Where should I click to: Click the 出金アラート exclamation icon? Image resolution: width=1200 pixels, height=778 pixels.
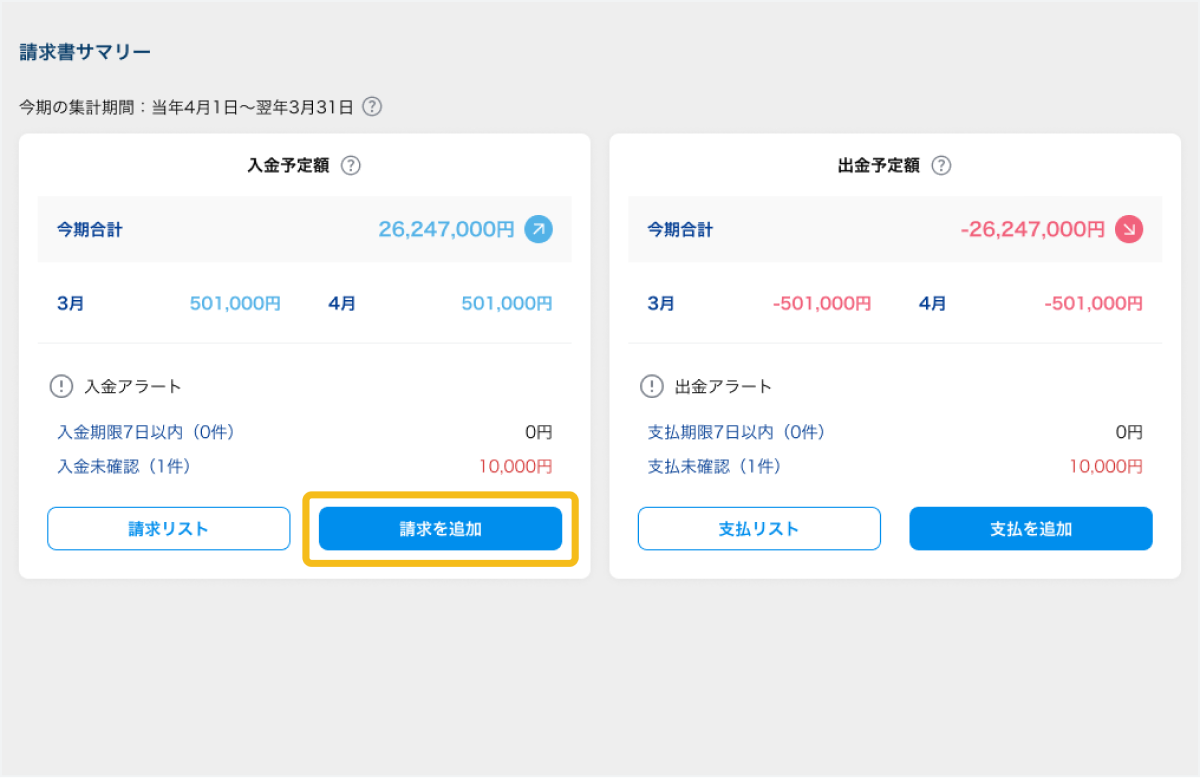click(652, 386)
